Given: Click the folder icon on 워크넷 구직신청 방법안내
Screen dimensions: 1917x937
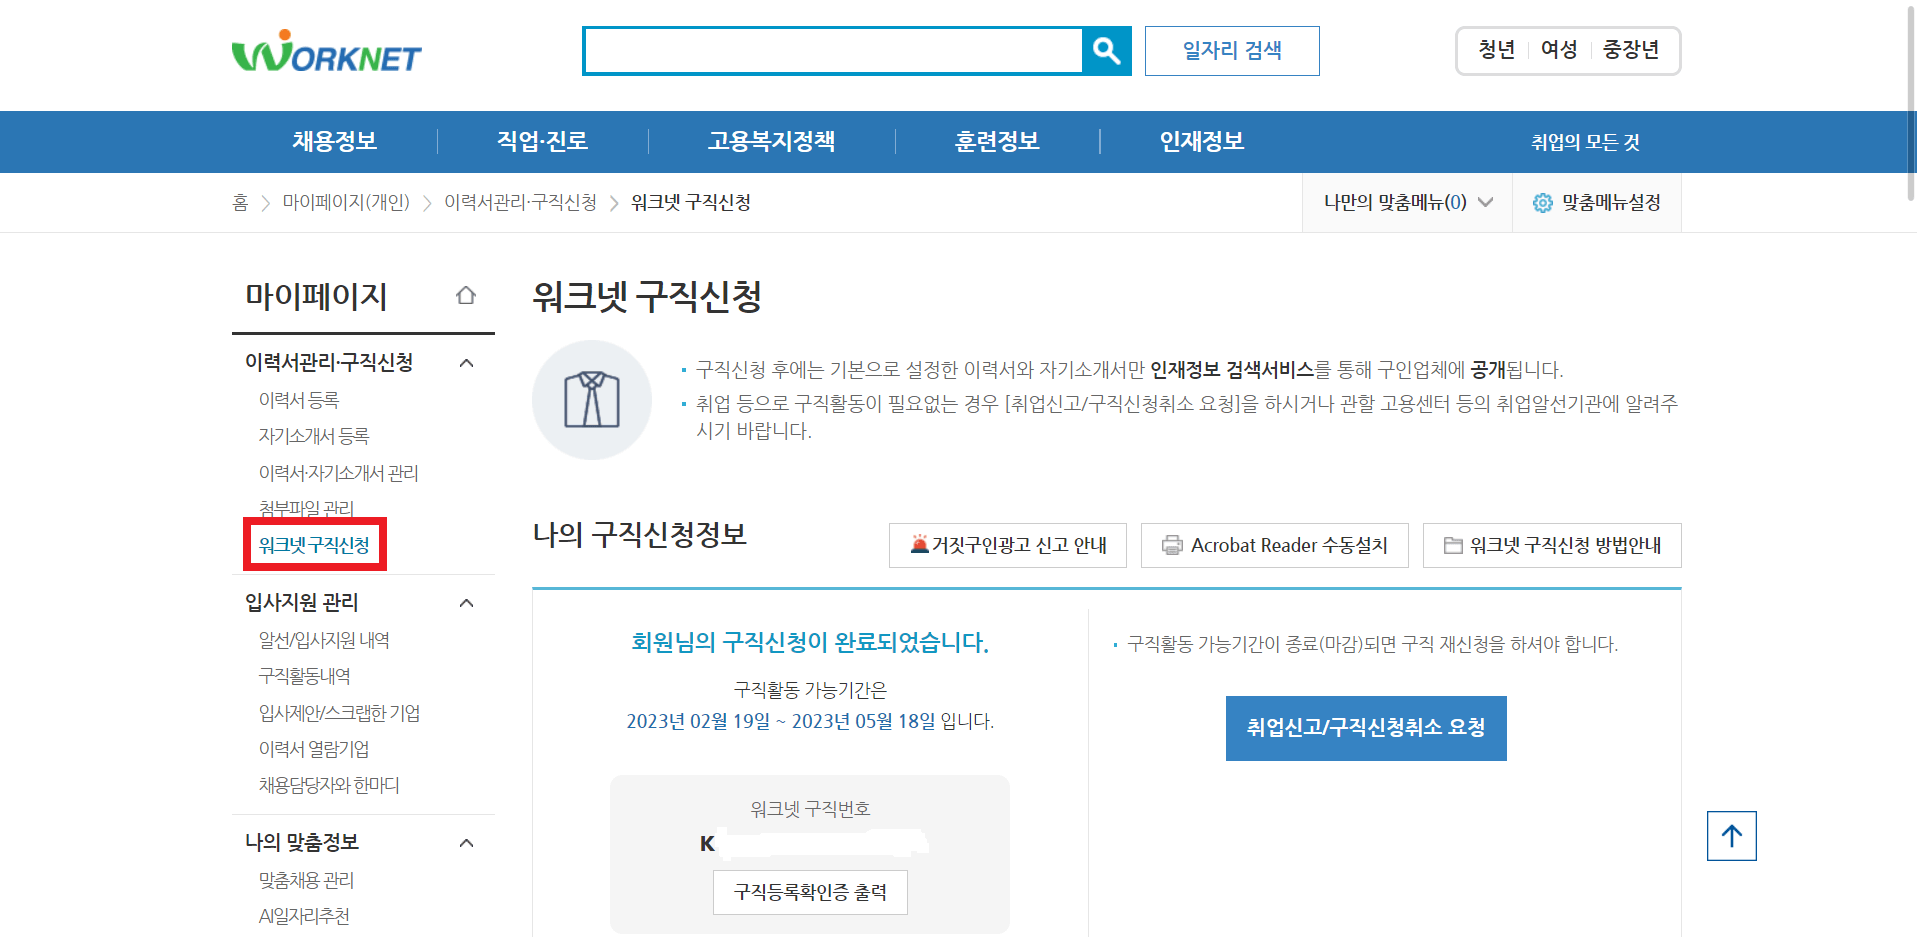Looking at the screenshot, I should point(1453,545).
